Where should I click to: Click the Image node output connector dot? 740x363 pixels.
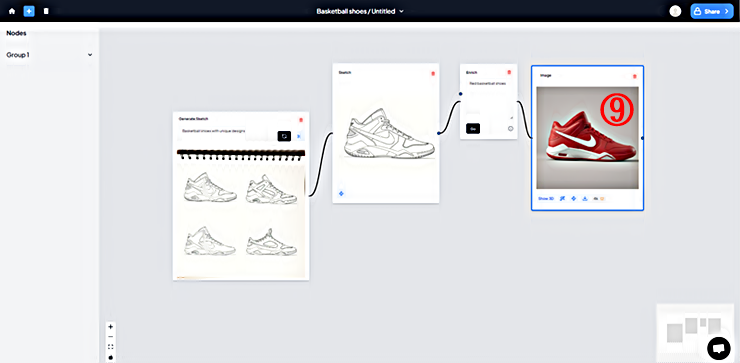click(643, 138)
